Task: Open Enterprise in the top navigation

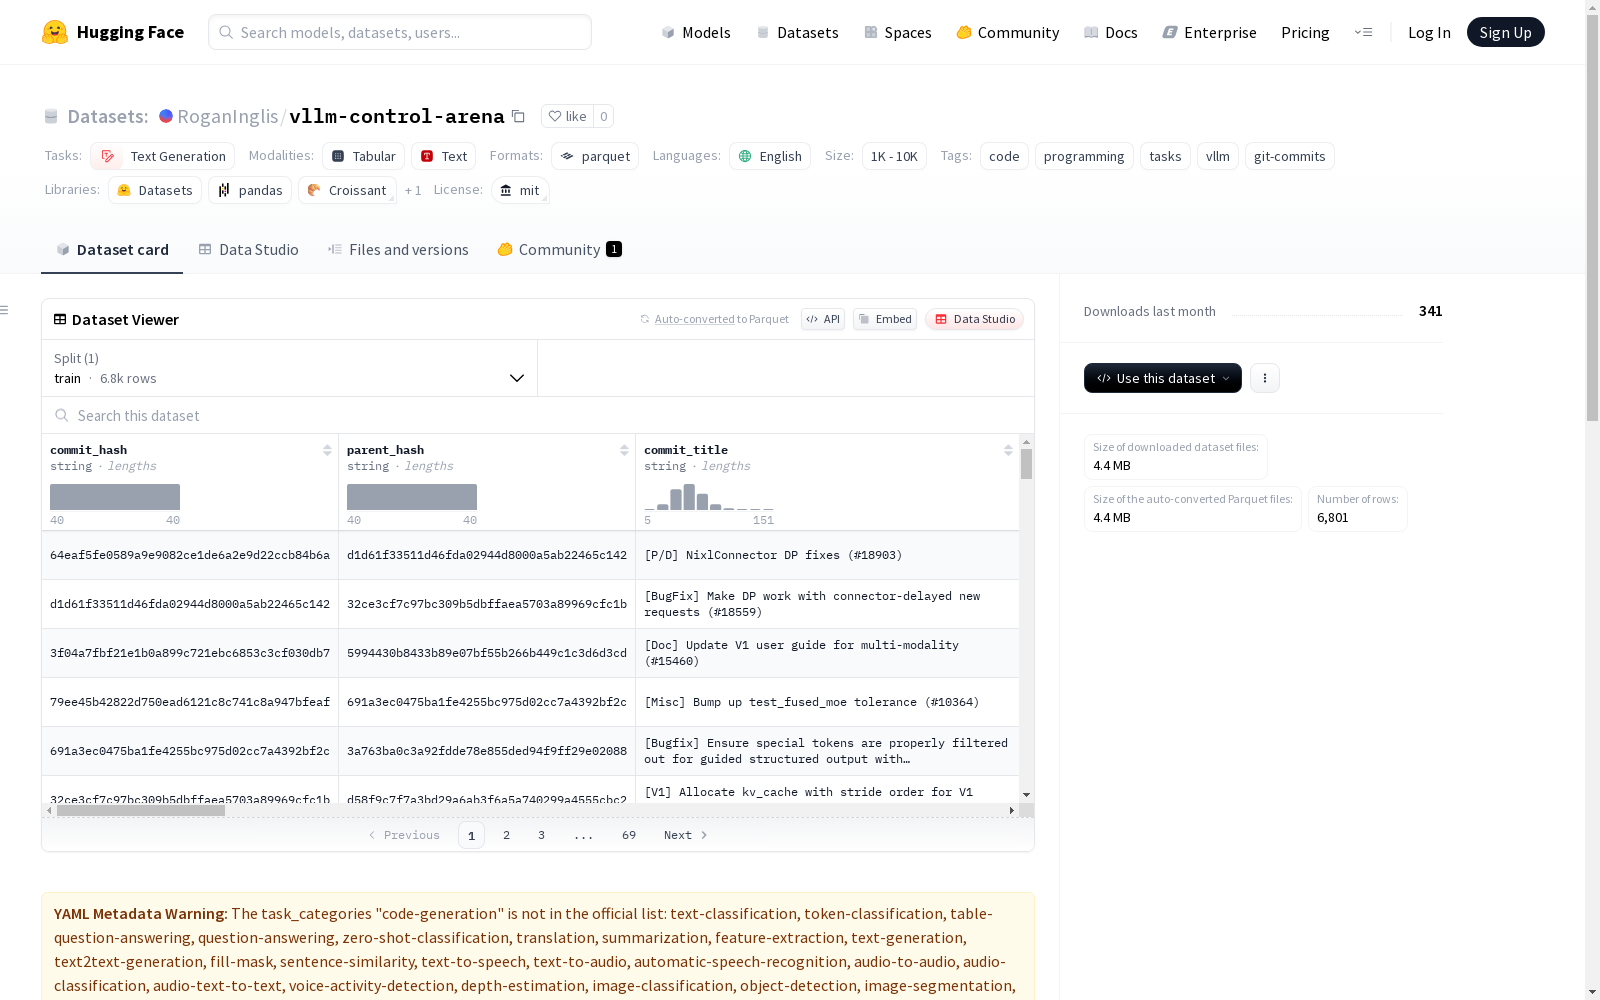Action: 1209,32
